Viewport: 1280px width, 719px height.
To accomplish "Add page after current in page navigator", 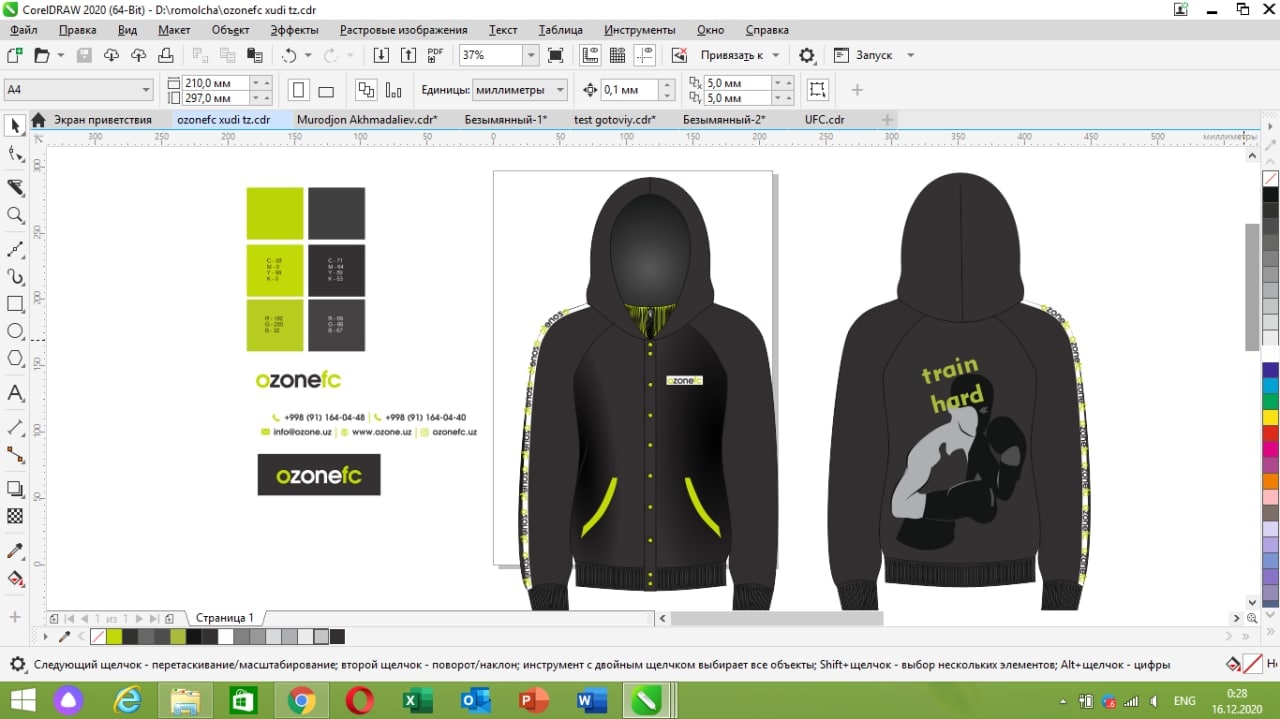I will pyautogui.click(x=170, y=619).
